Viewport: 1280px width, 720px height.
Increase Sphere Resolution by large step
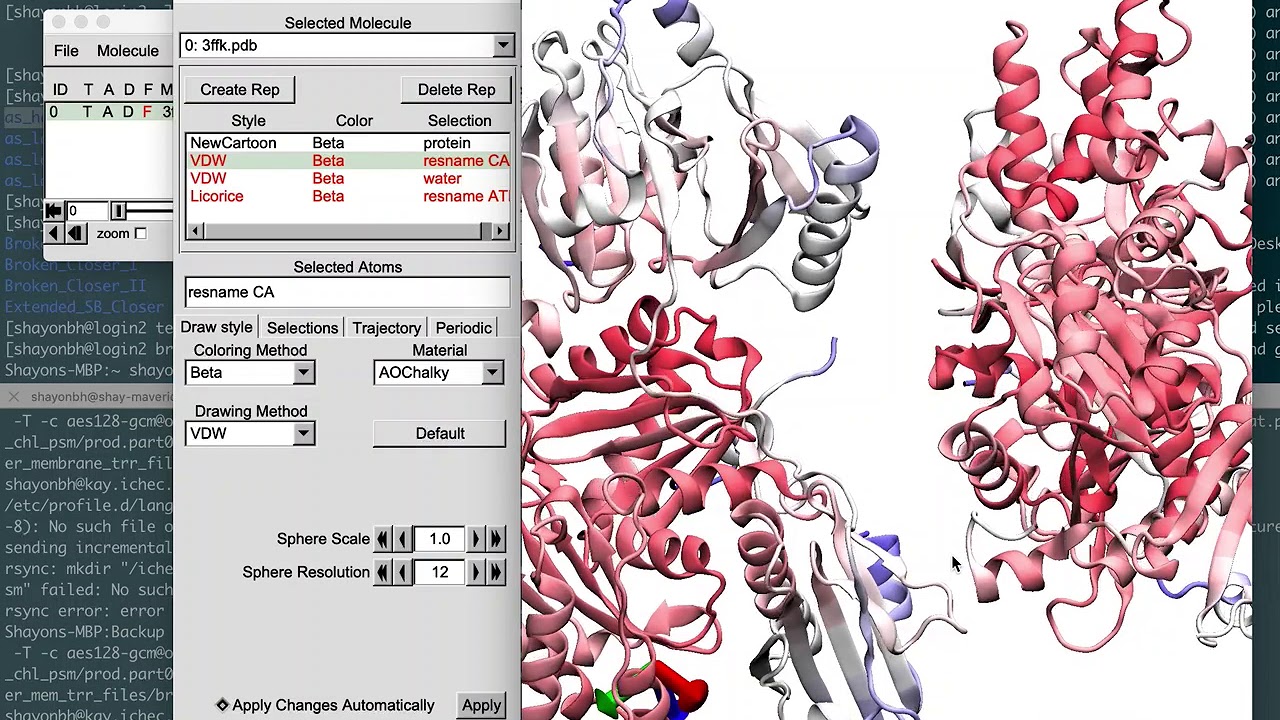coord(496,572)
